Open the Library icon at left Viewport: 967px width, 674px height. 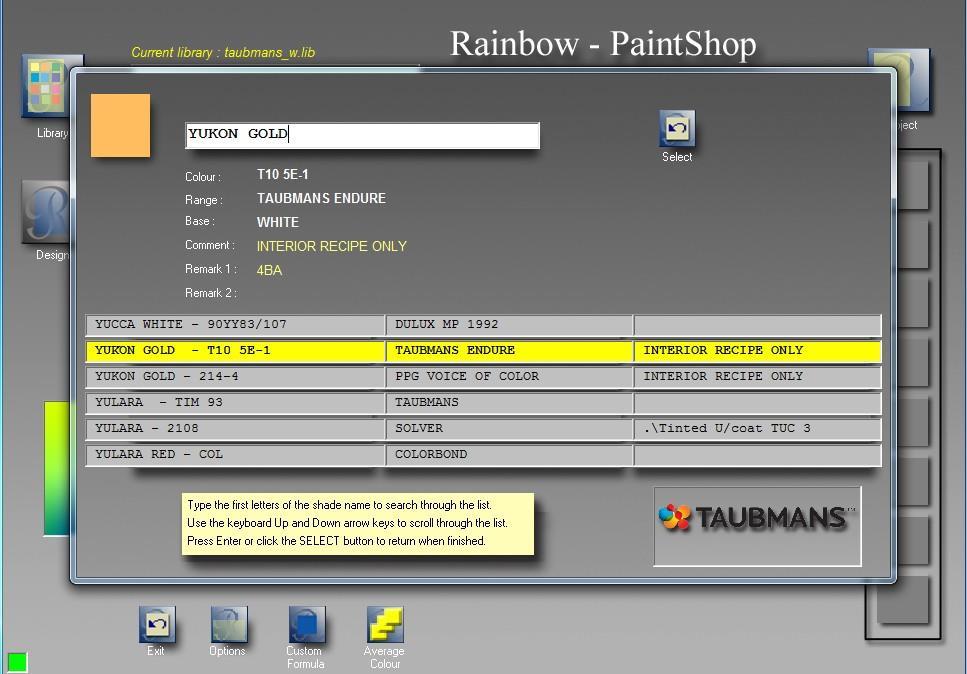click(x=47, y=86)
